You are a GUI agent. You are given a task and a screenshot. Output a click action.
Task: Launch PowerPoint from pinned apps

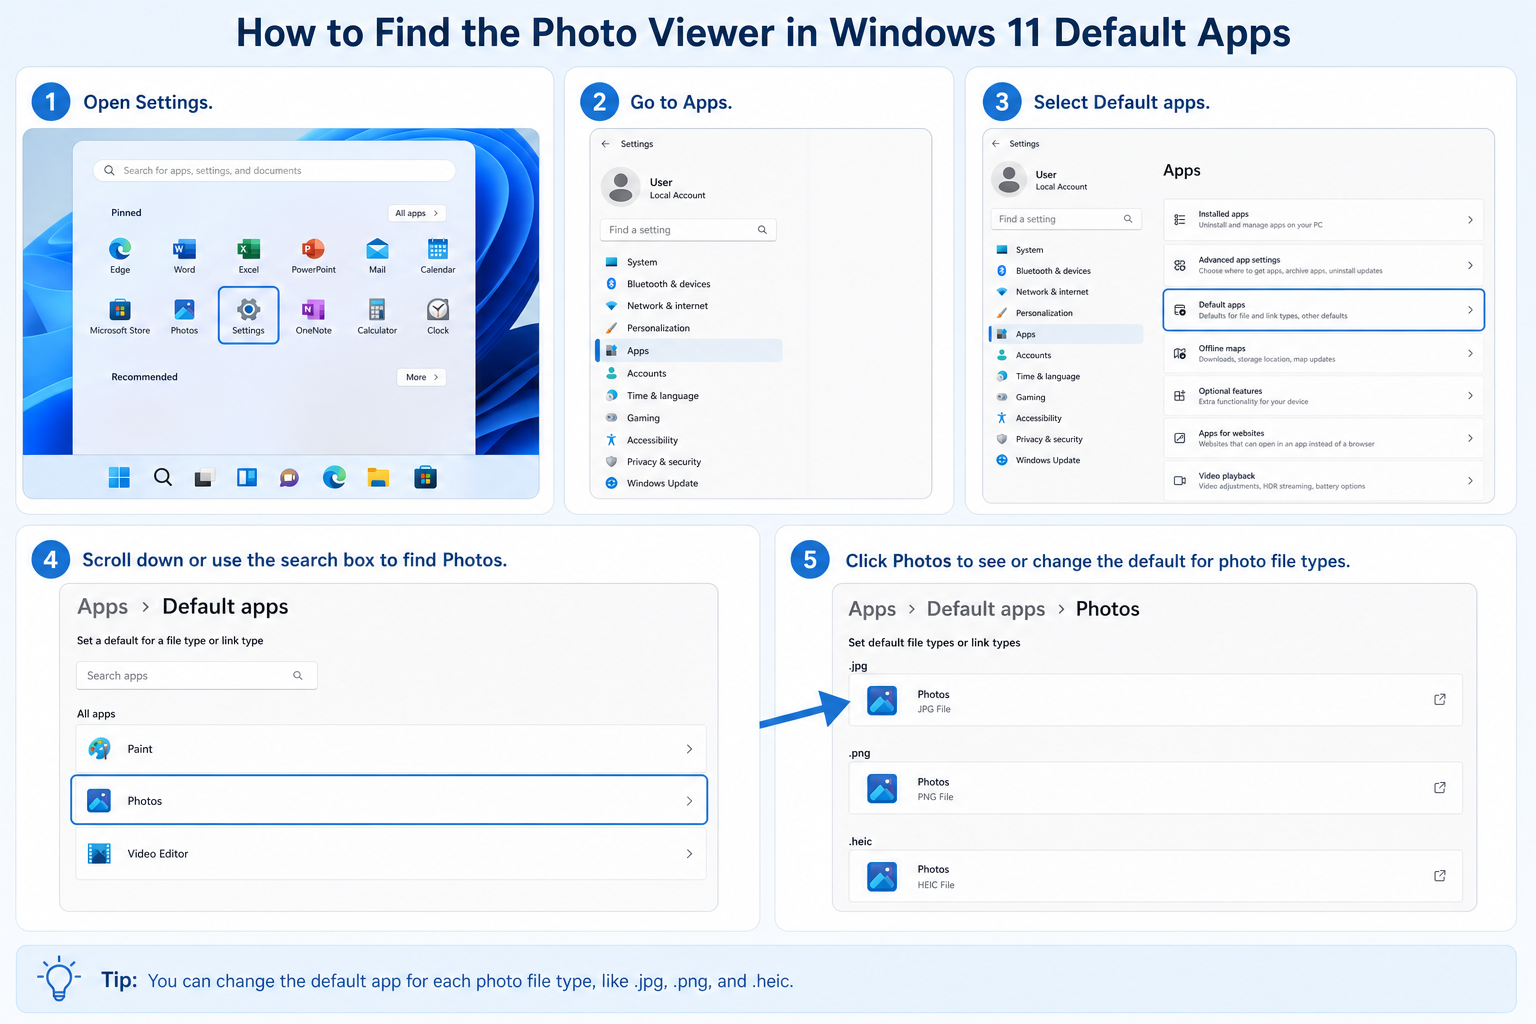point(313,255)
